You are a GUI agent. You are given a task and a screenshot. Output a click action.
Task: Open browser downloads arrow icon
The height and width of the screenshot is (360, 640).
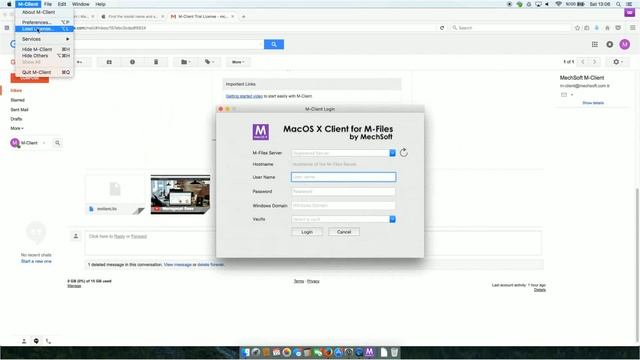tap(597, 28)
